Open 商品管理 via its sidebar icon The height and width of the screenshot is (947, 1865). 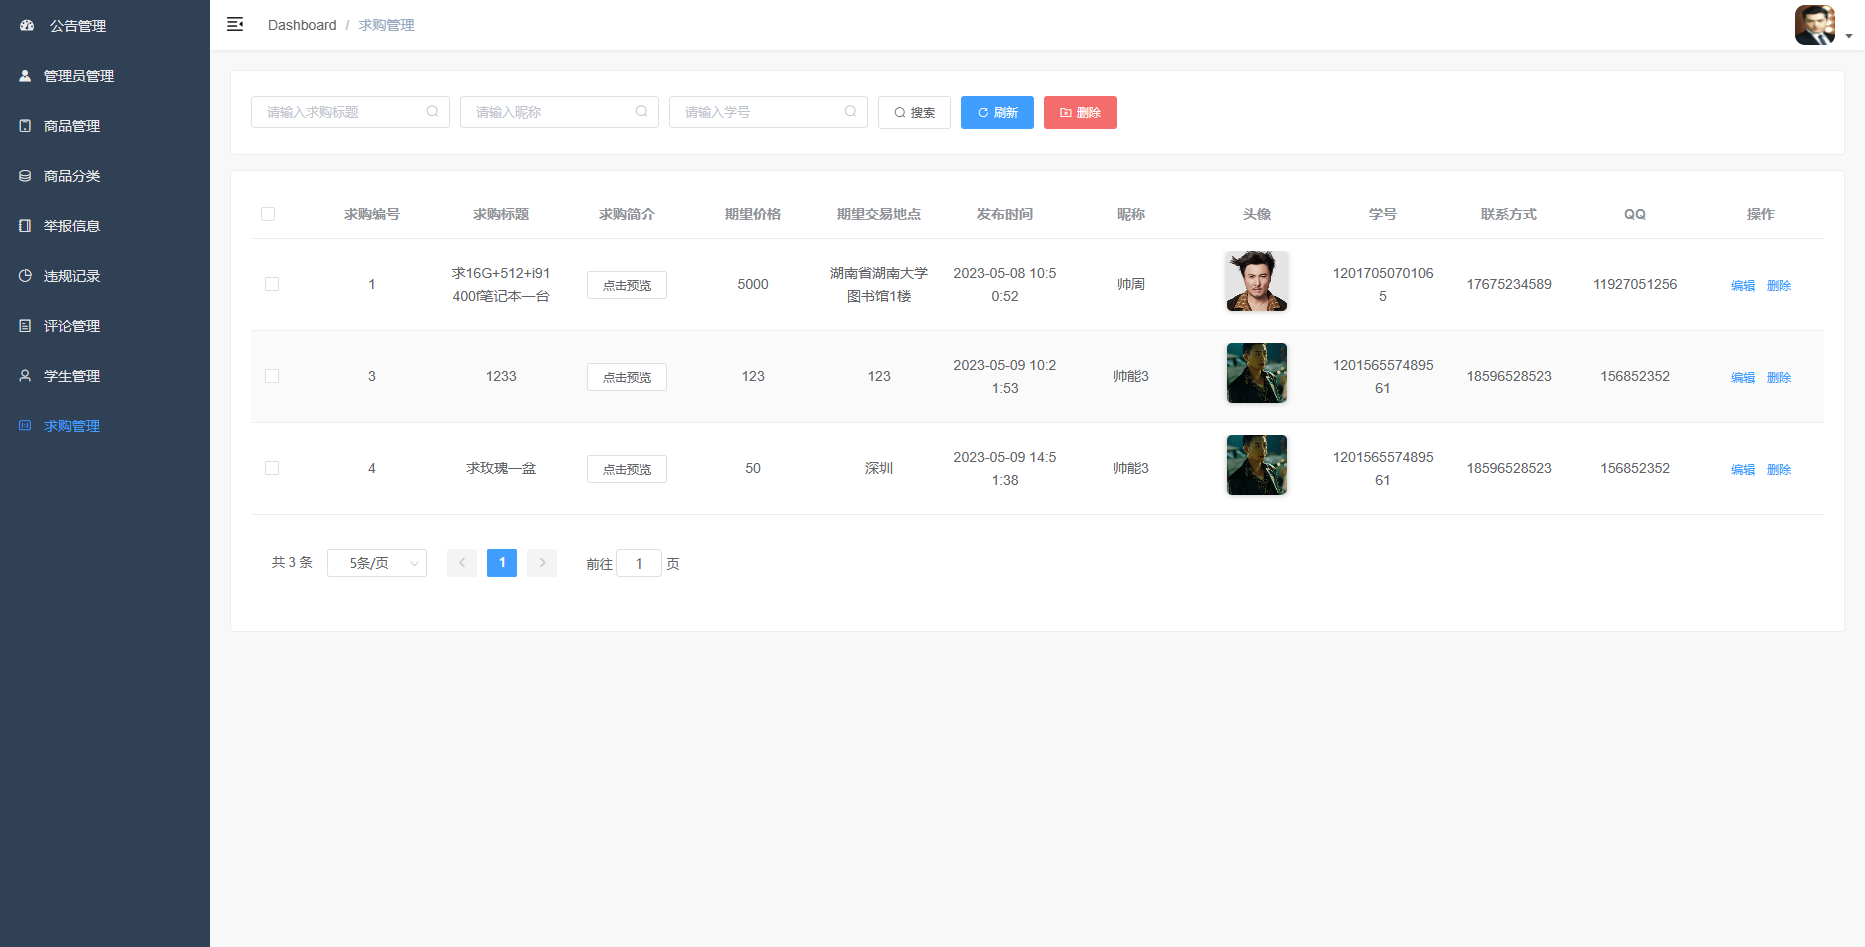pos(24,125)
